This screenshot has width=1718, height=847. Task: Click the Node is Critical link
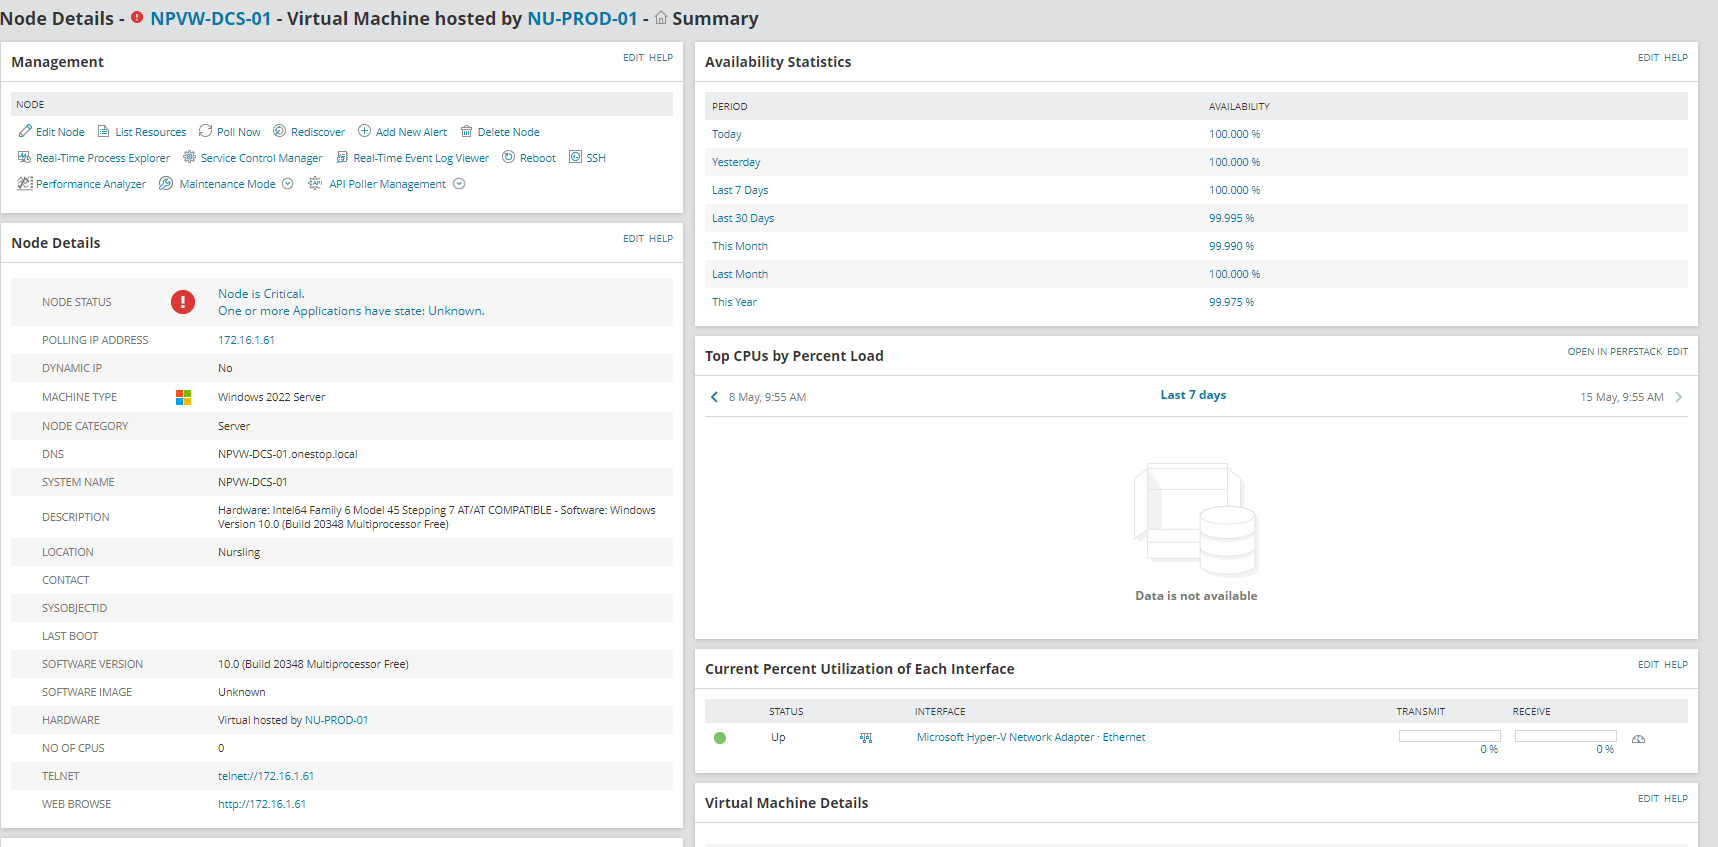tap(261, 294)
